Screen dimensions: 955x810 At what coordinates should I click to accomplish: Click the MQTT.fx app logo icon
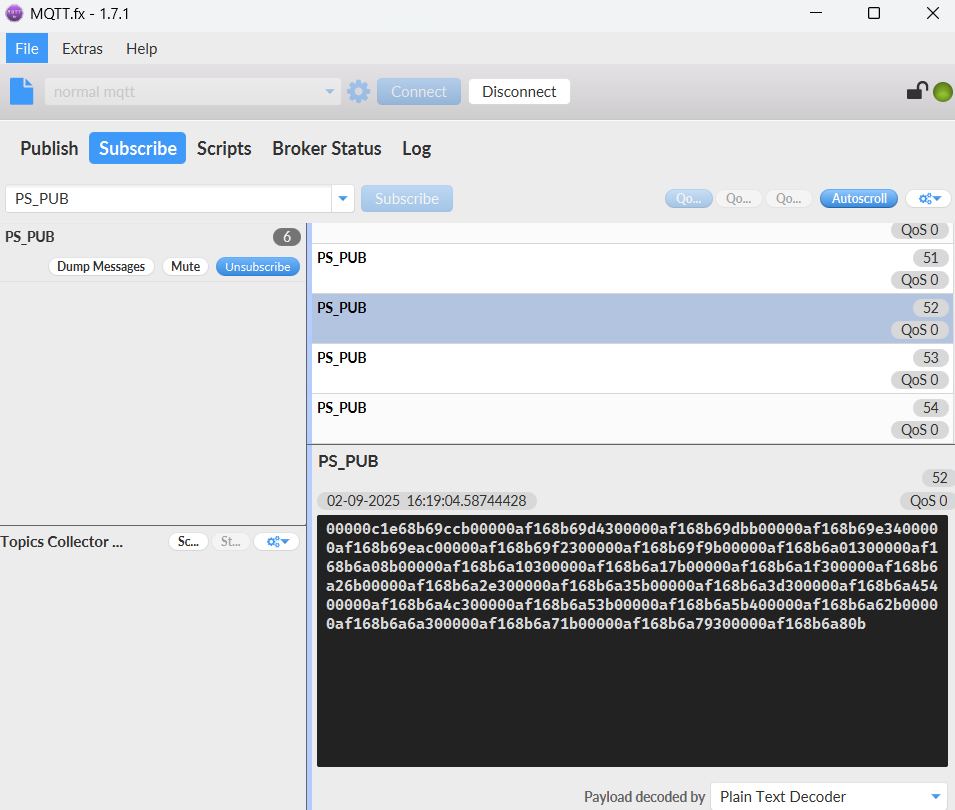(13, 13)
